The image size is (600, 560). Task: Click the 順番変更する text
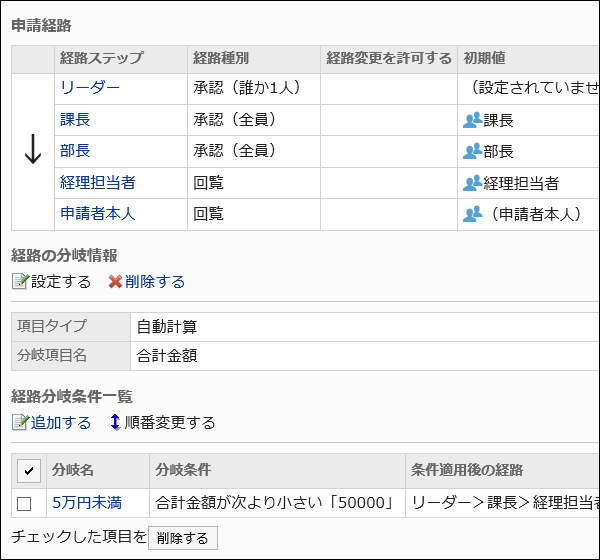170,423
